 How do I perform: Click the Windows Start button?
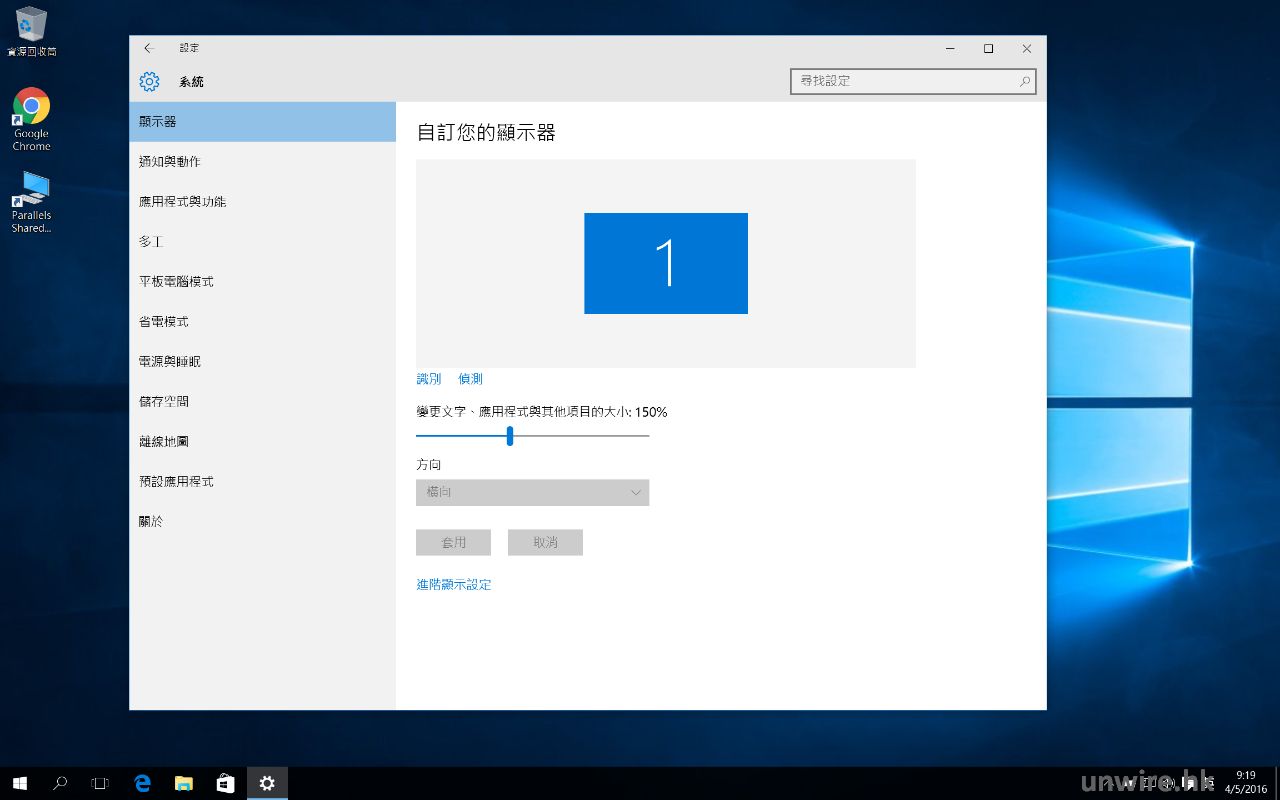[19, 783]
